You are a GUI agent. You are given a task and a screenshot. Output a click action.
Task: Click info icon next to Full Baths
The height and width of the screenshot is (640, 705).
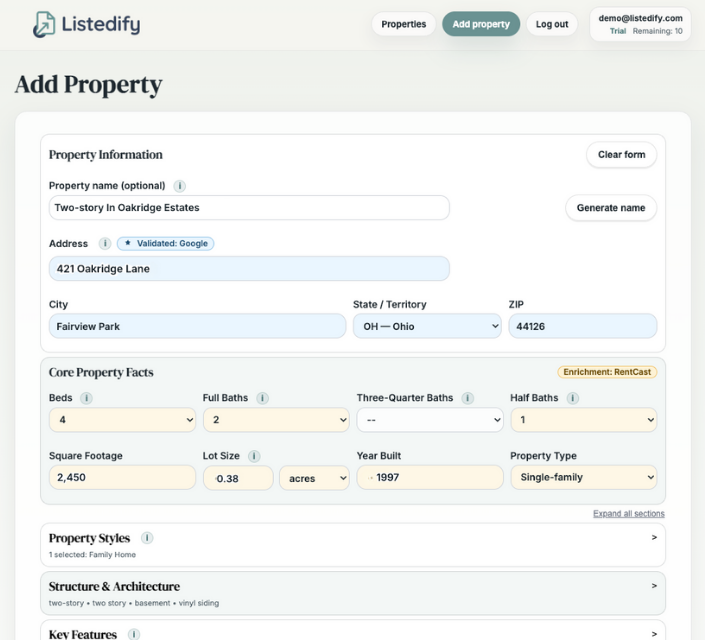[263, 398]
